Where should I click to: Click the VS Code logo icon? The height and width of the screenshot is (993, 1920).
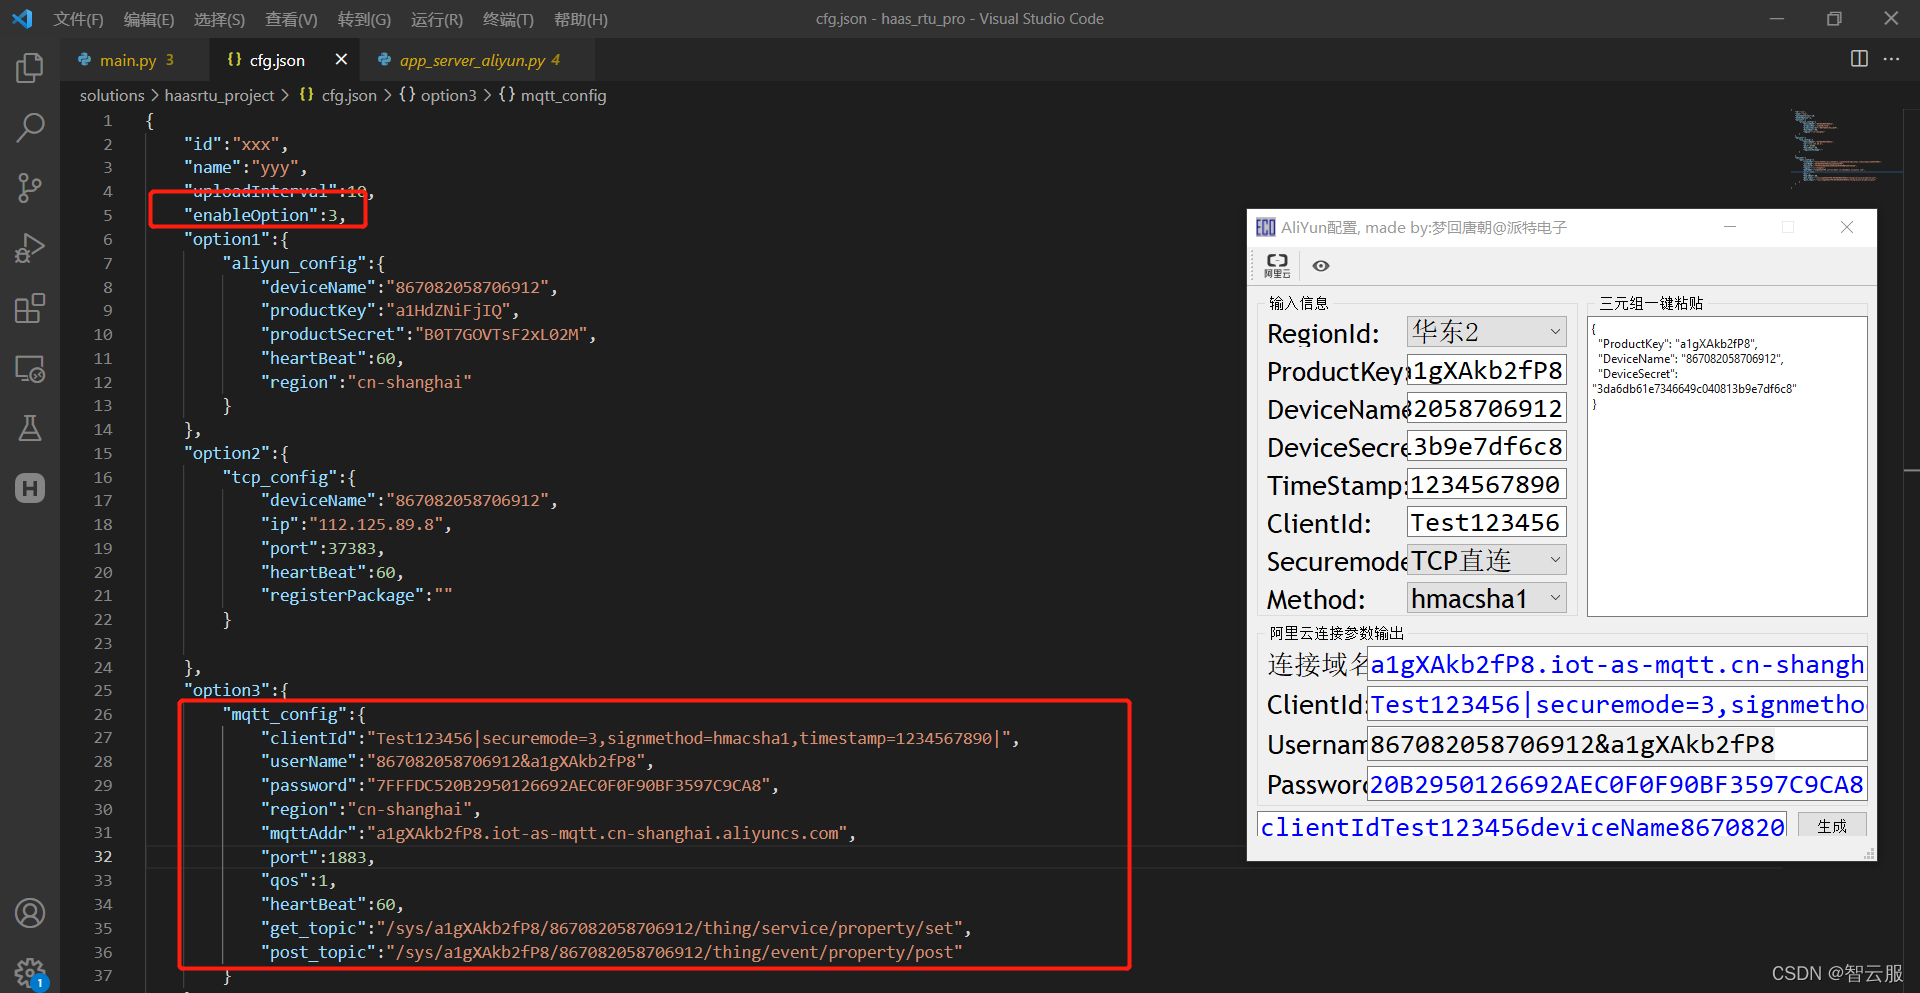(22, 19)
